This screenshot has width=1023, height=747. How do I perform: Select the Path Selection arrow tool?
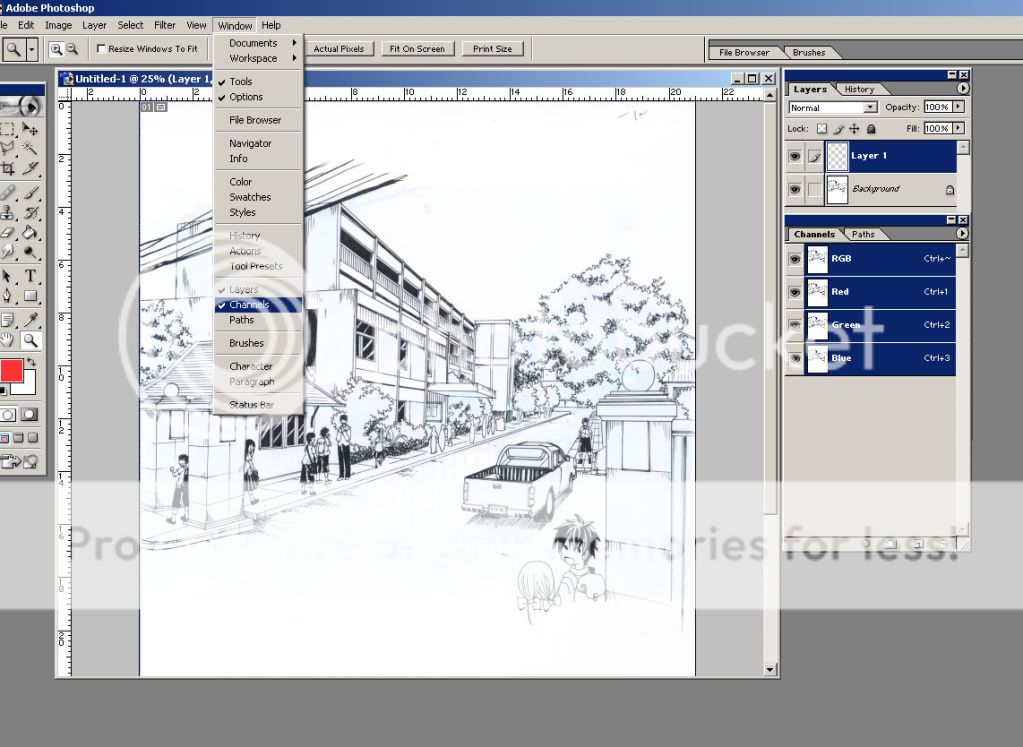point(7,276)
